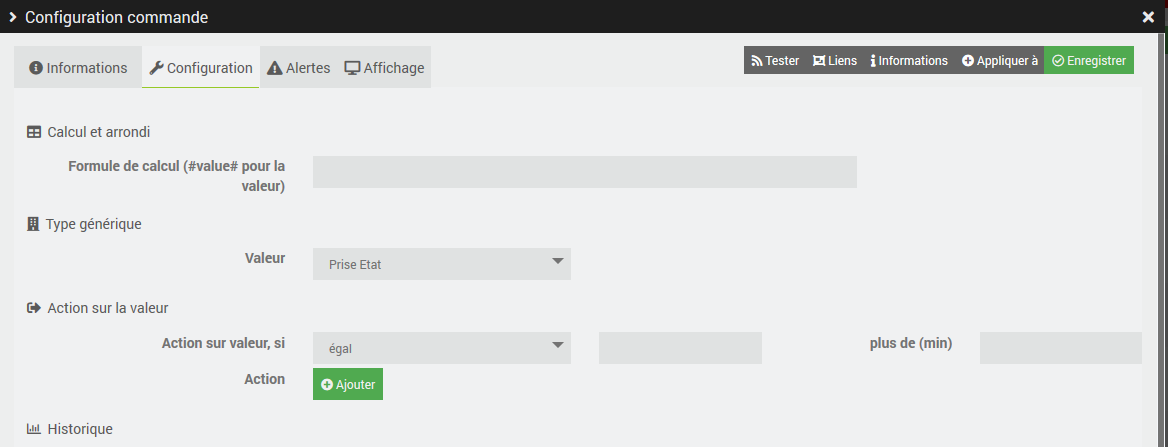Open the Liens dialog
Viewport: 1168px width, 447px height.
834,61
